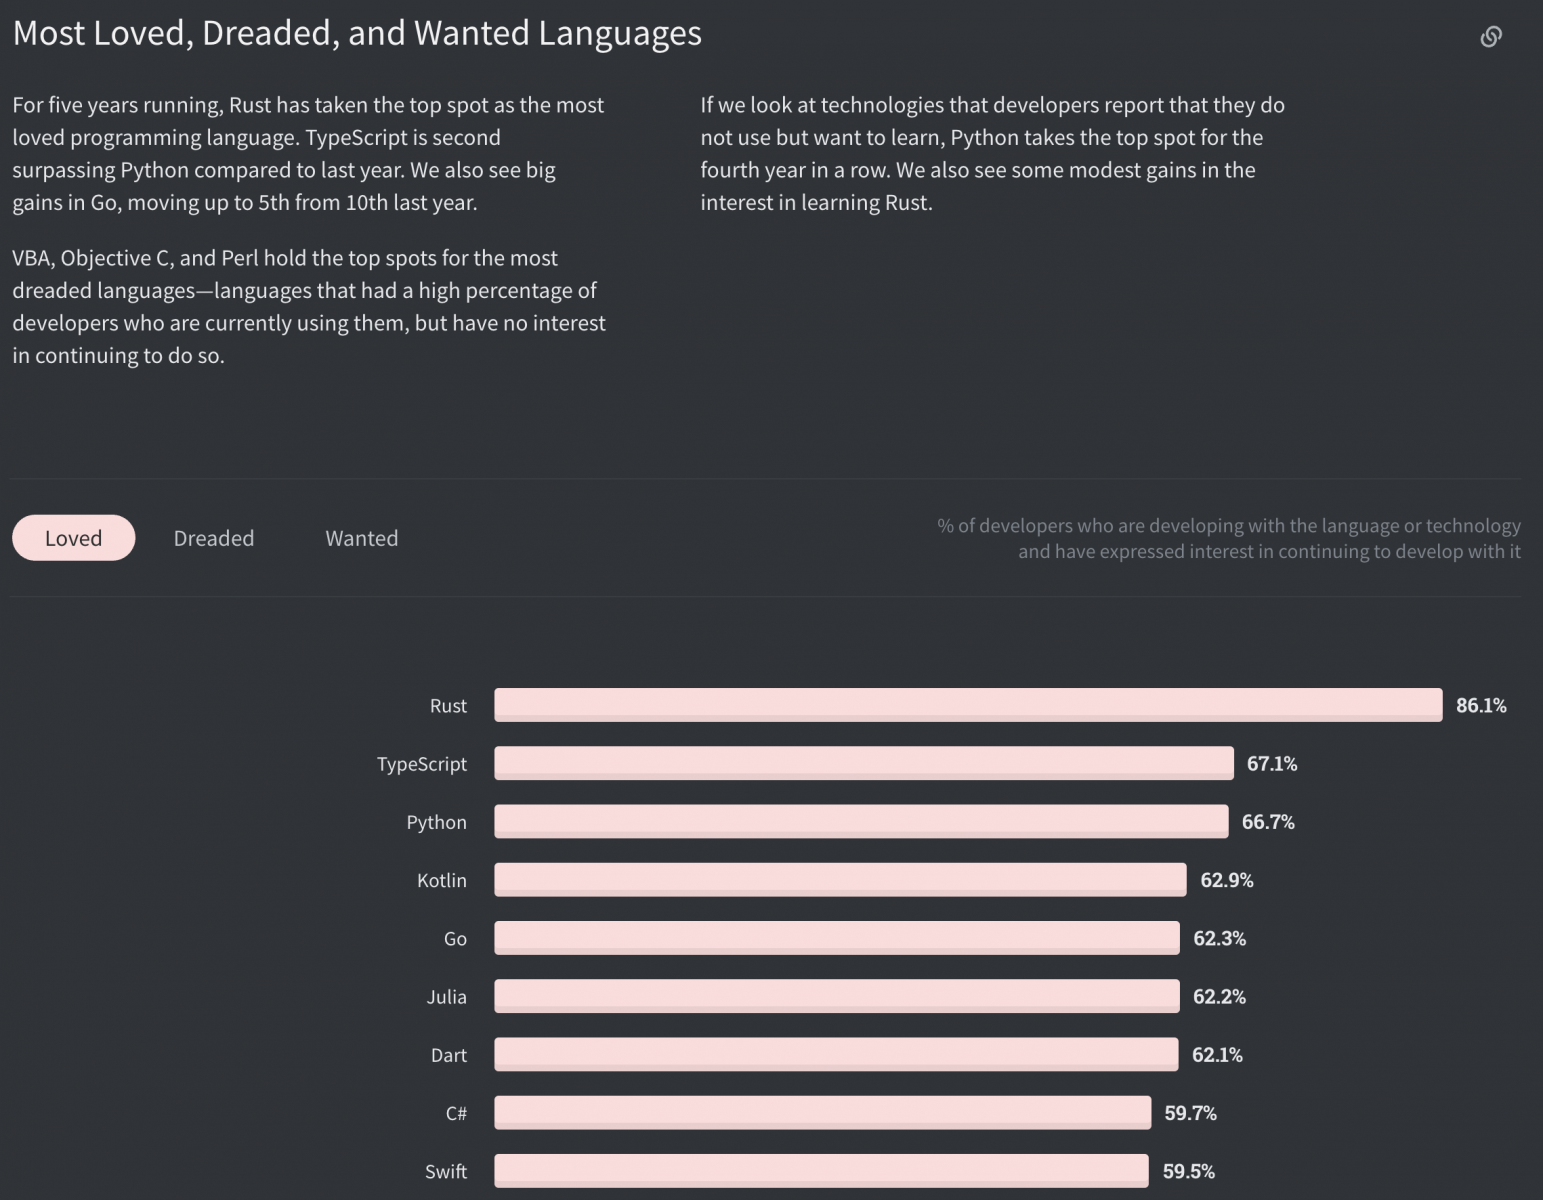Click the Go 62.3% bar

click(836, 938)
